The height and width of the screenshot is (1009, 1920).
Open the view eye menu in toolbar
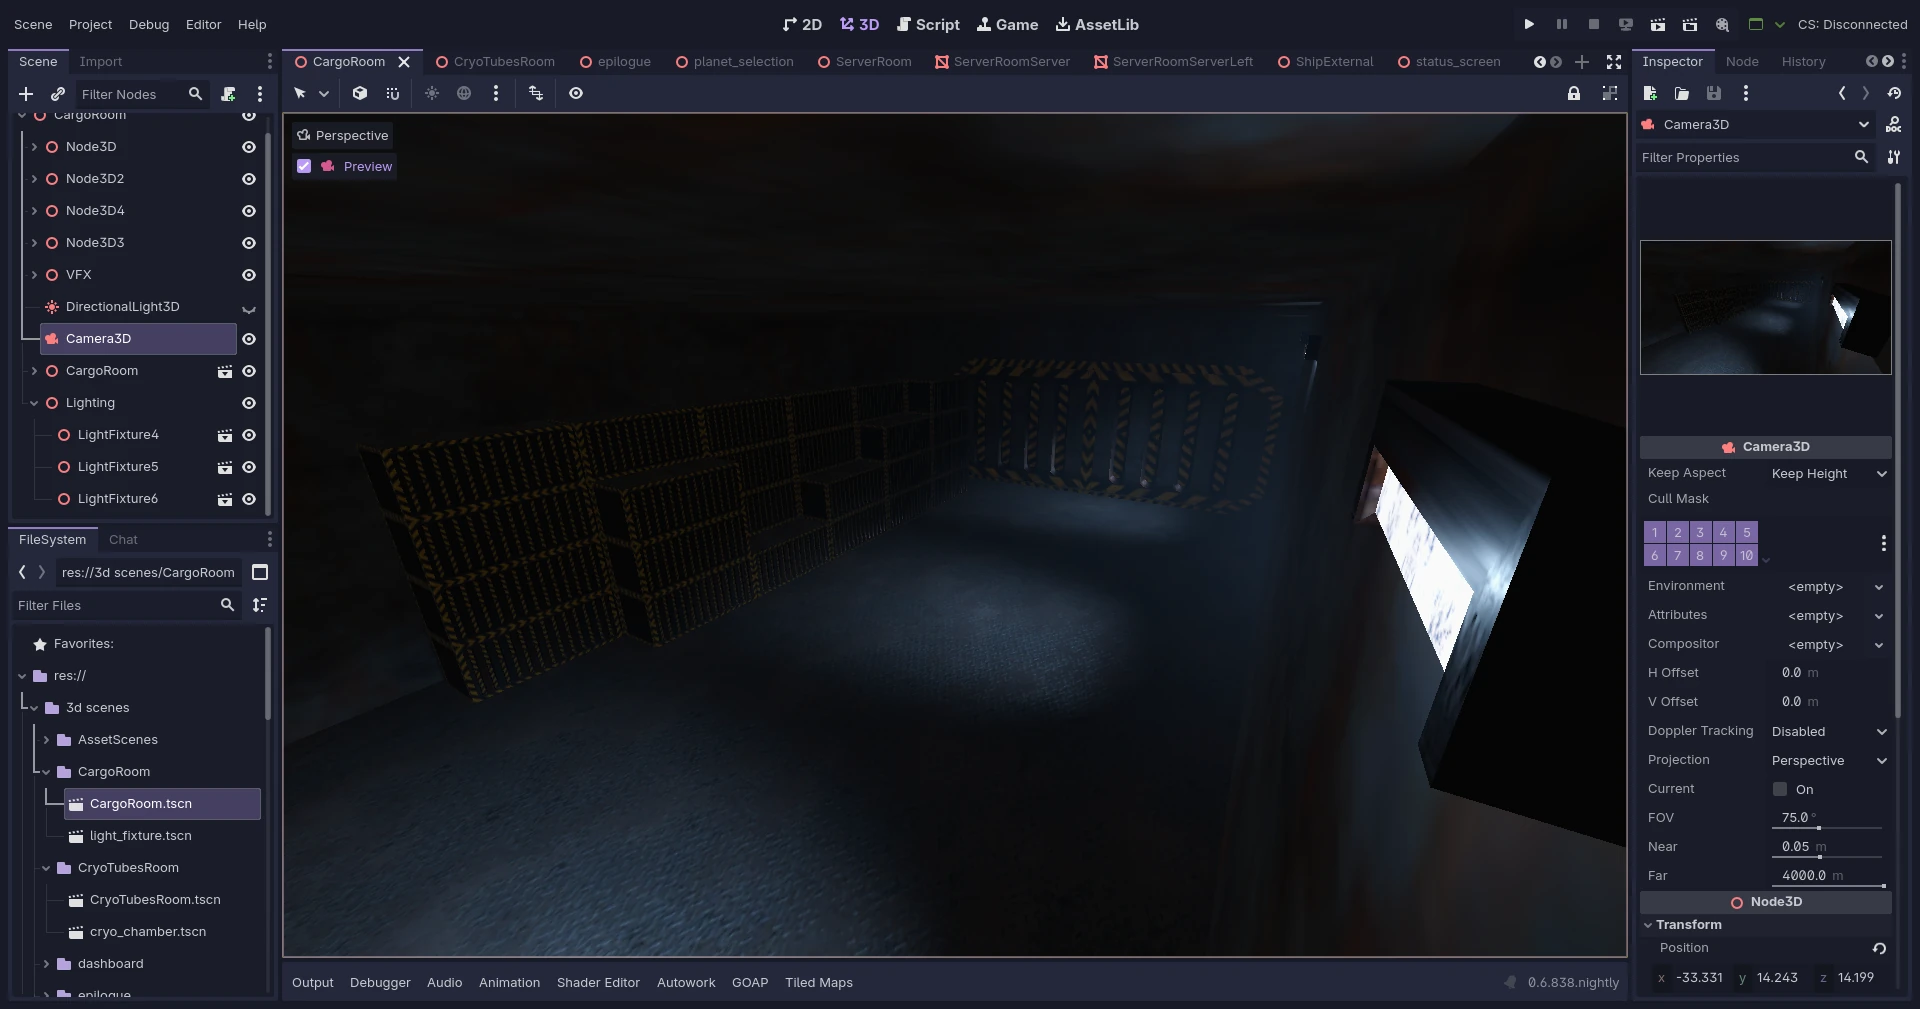coord(576,93)
